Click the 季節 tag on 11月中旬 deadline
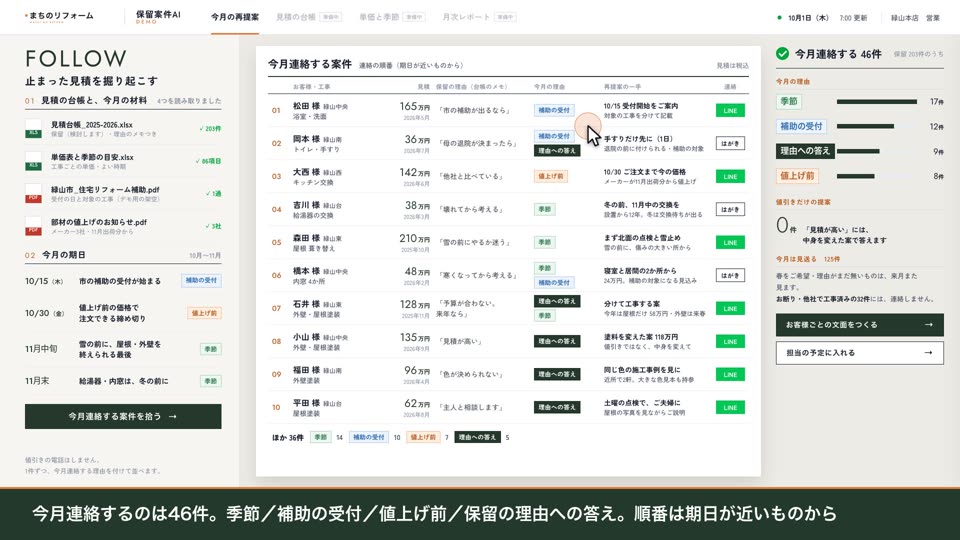 pyautogui.click(x=211, y=349)
